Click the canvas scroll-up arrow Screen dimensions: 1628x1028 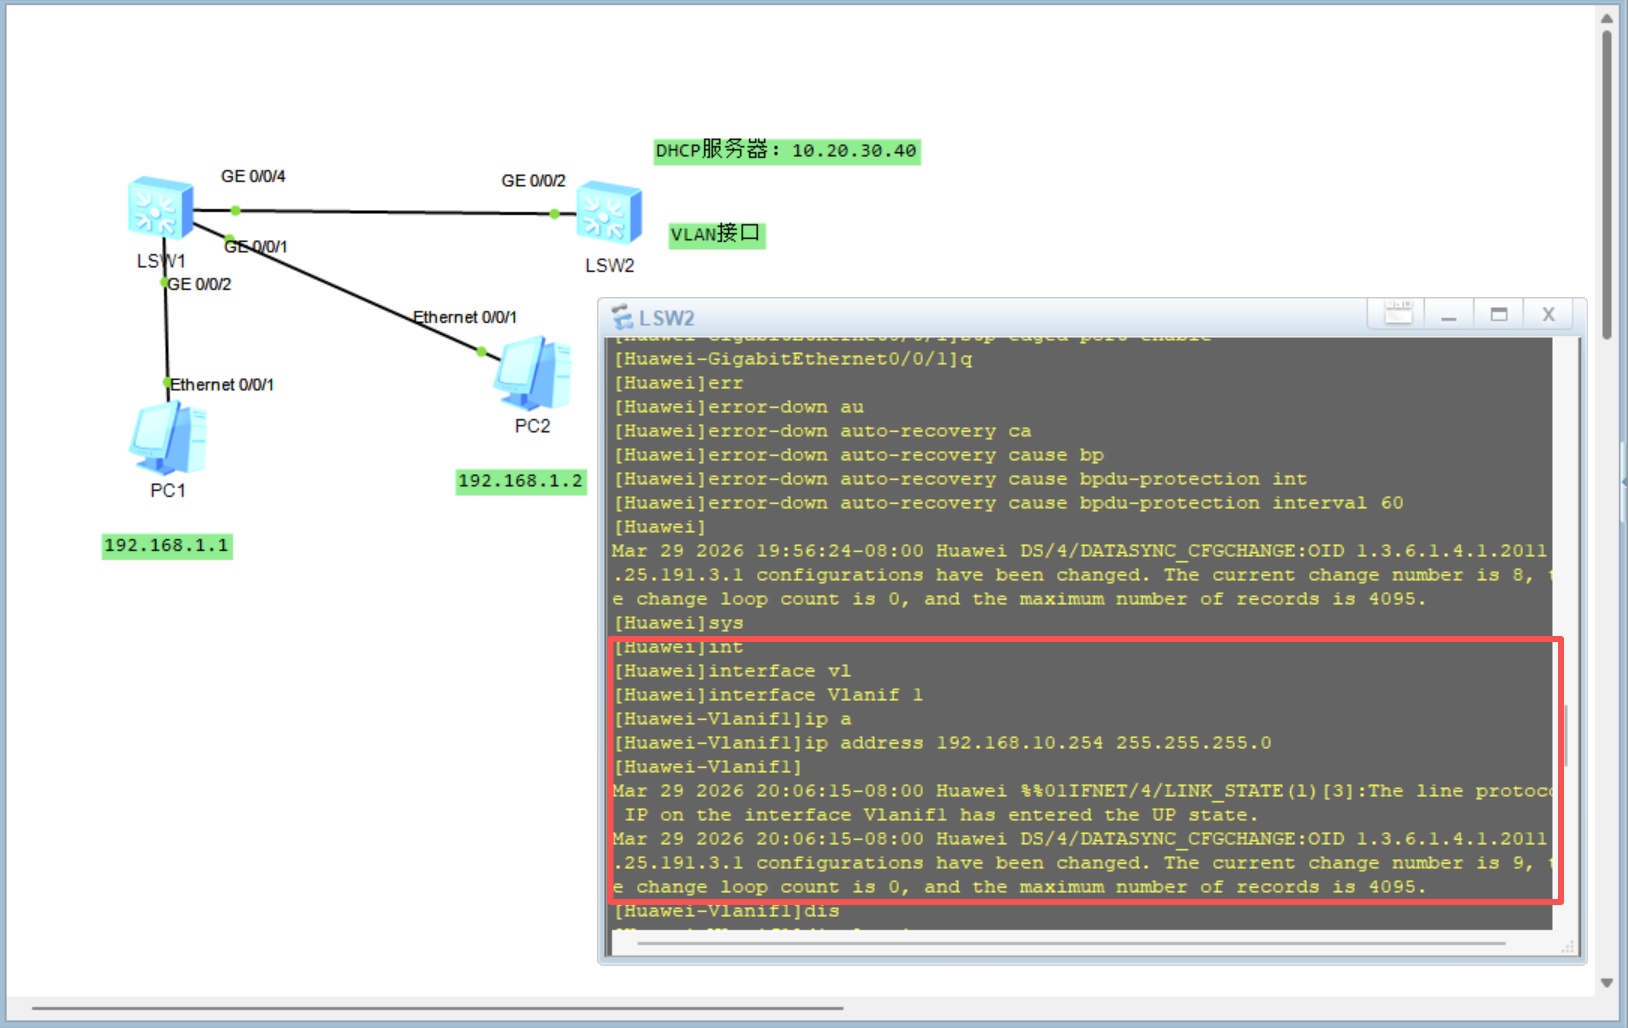1607,18
